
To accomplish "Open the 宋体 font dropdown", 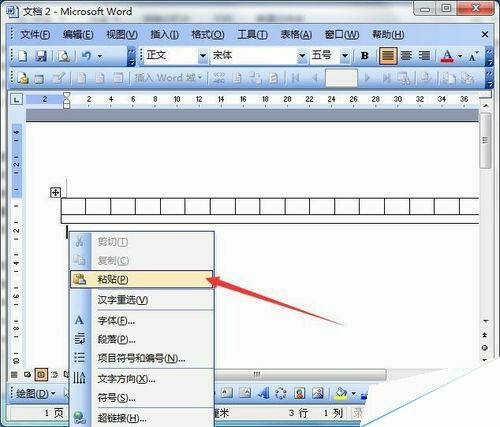I will coord(302,56).
